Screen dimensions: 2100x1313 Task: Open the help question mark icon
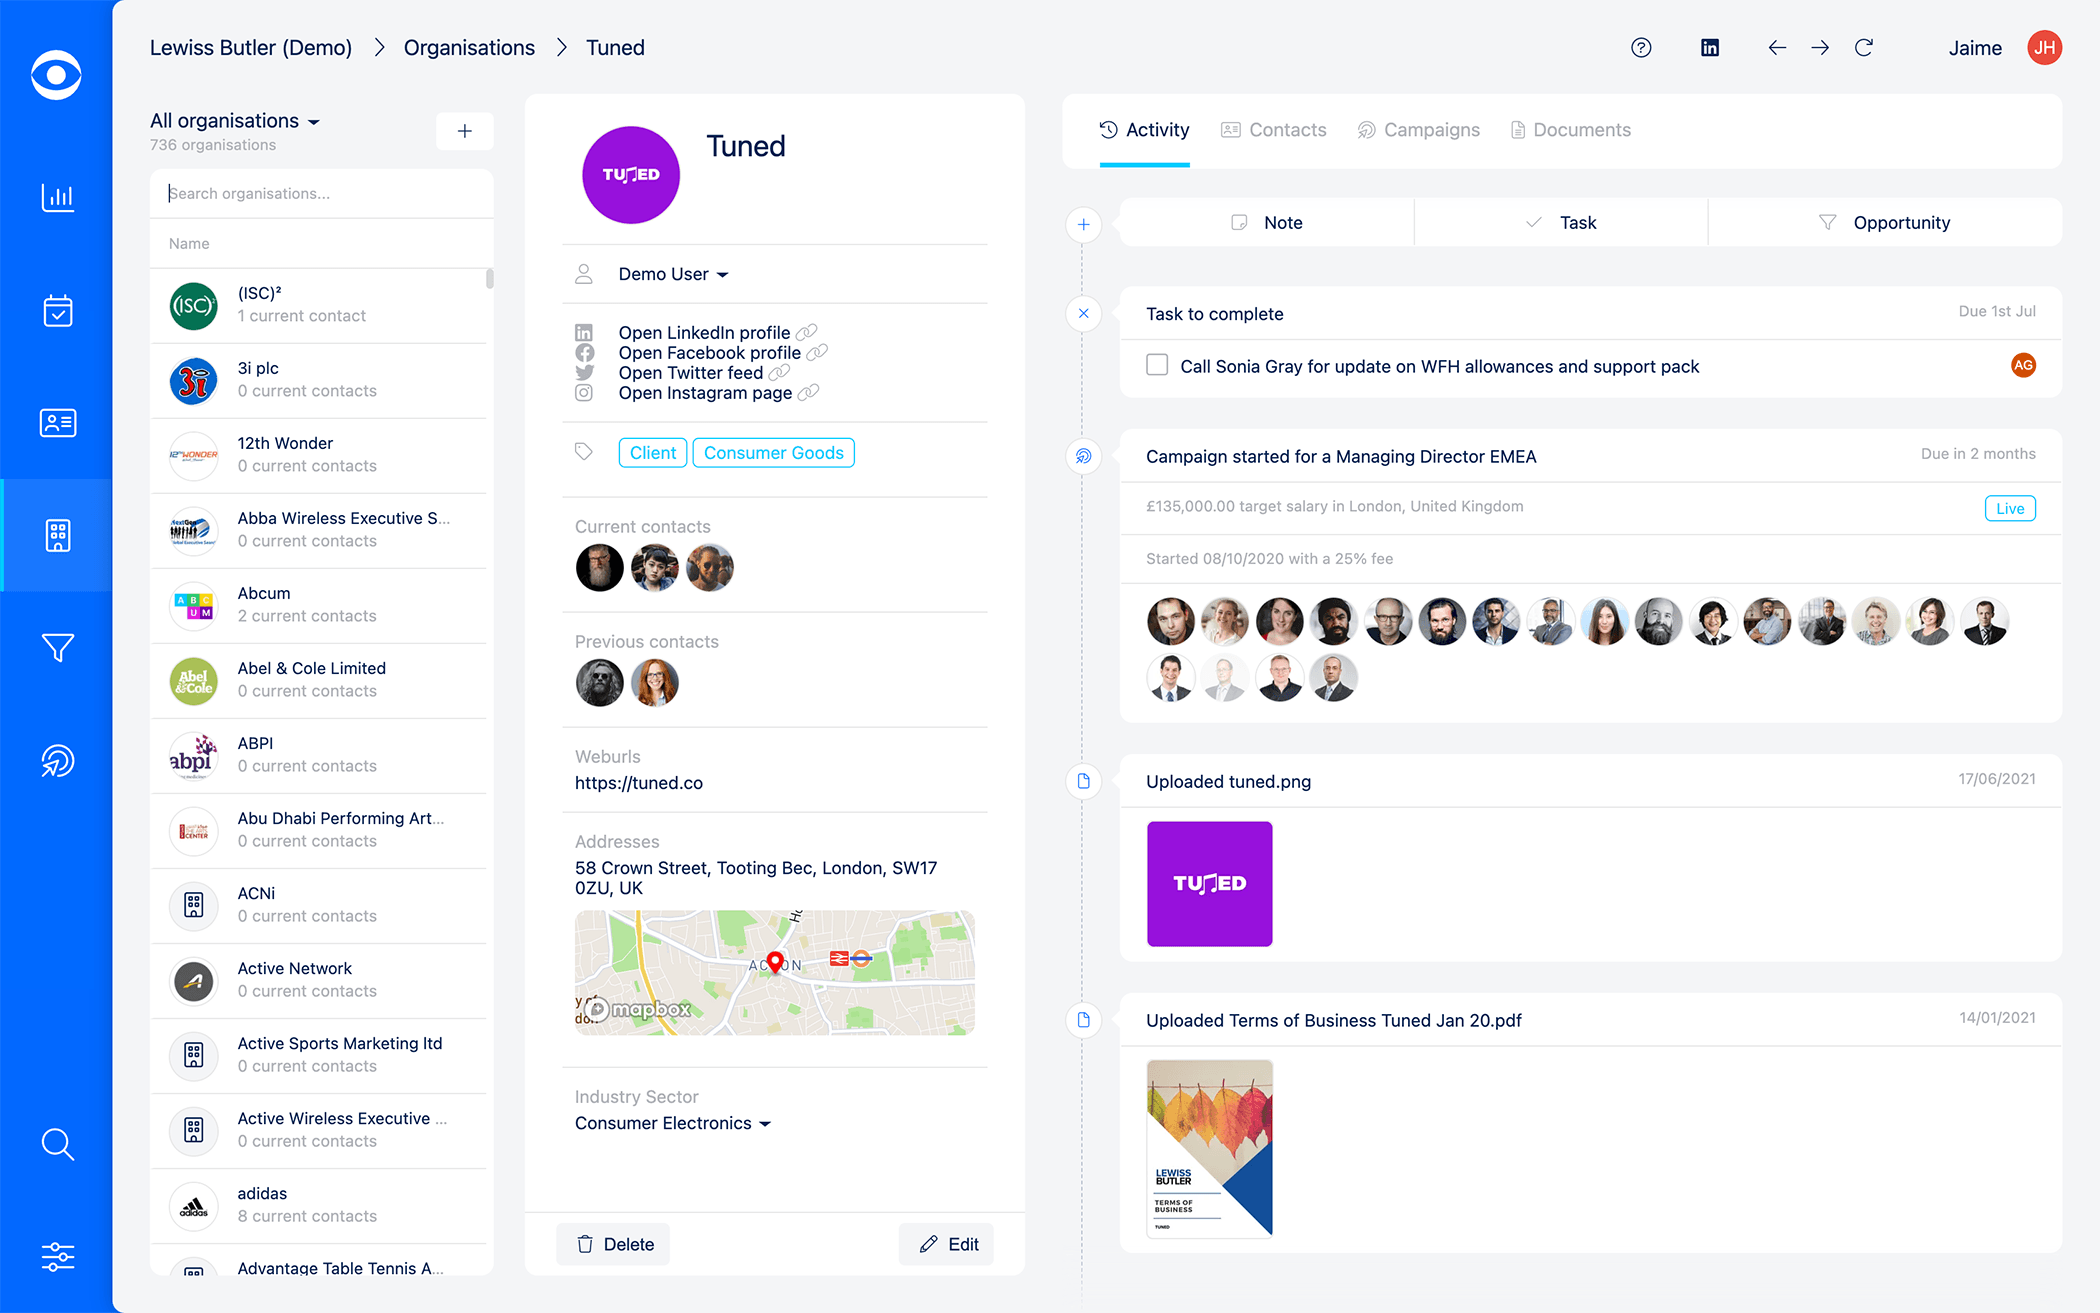coord(1641,47)
